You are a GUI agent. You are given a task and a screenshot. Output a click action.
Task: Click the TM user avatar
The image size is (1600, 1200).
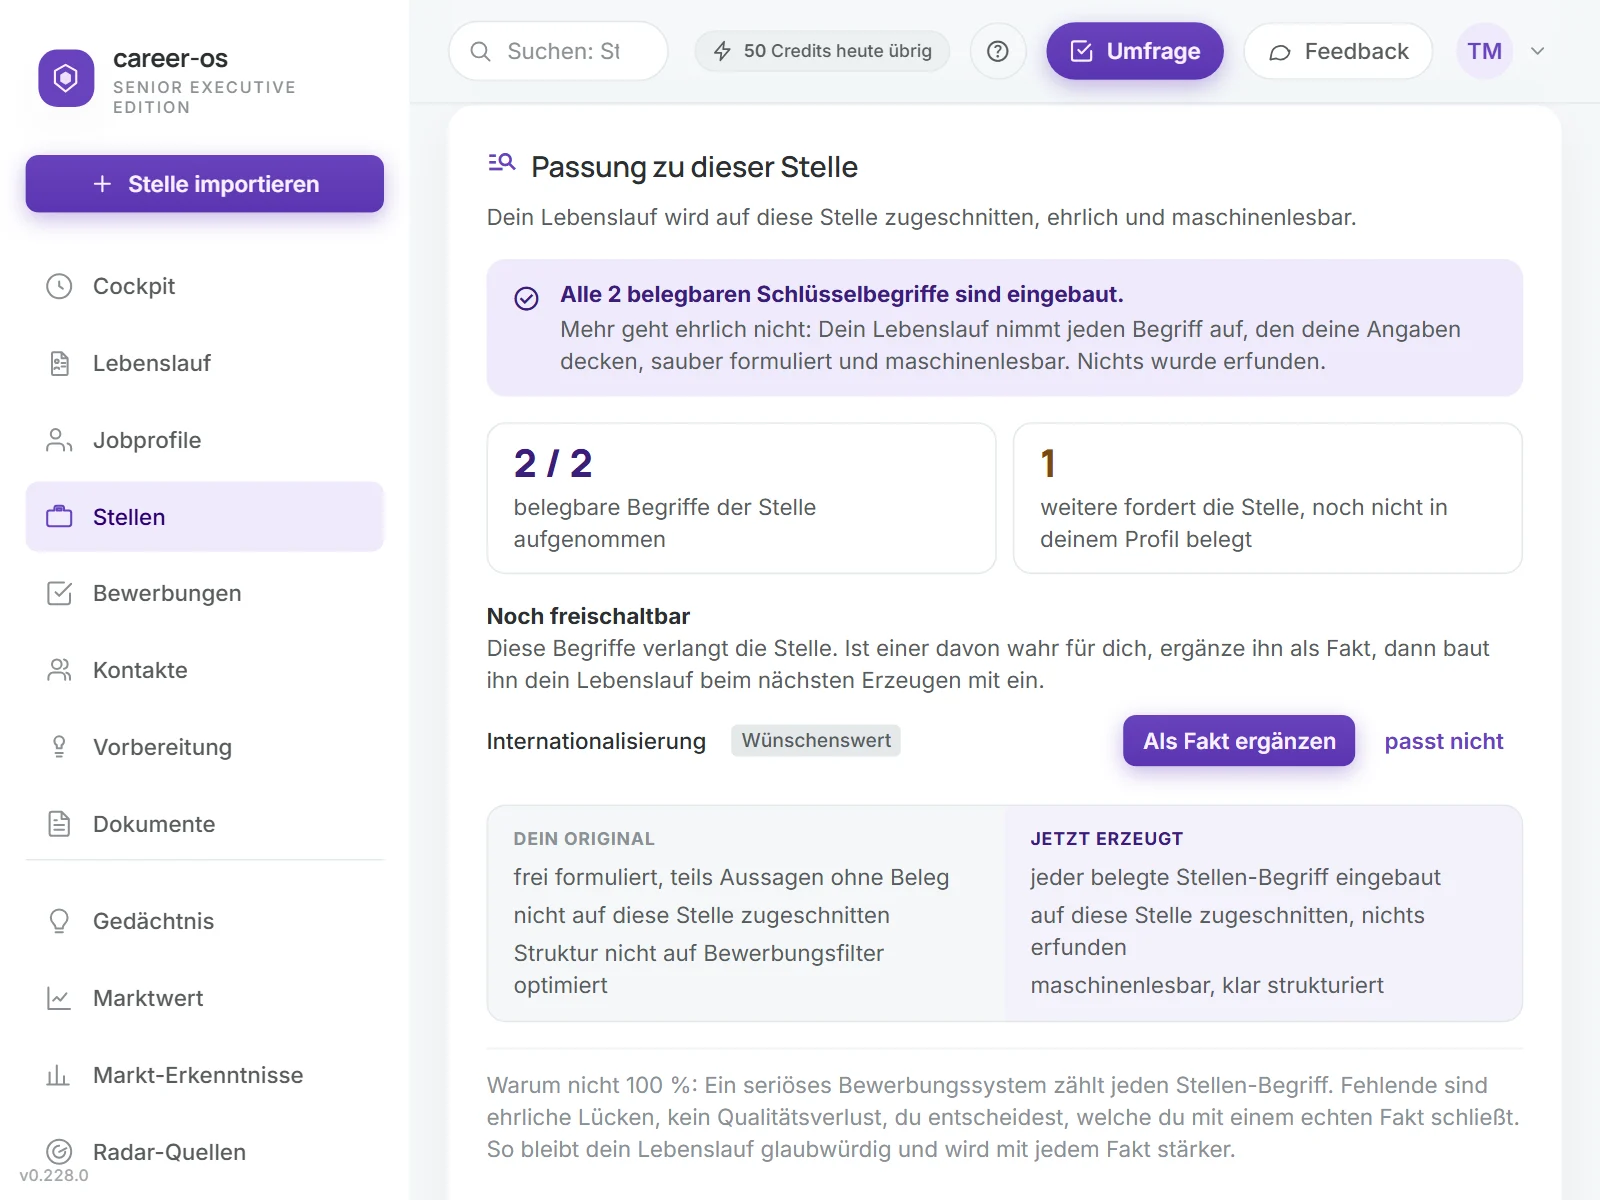click(1484, 51)
